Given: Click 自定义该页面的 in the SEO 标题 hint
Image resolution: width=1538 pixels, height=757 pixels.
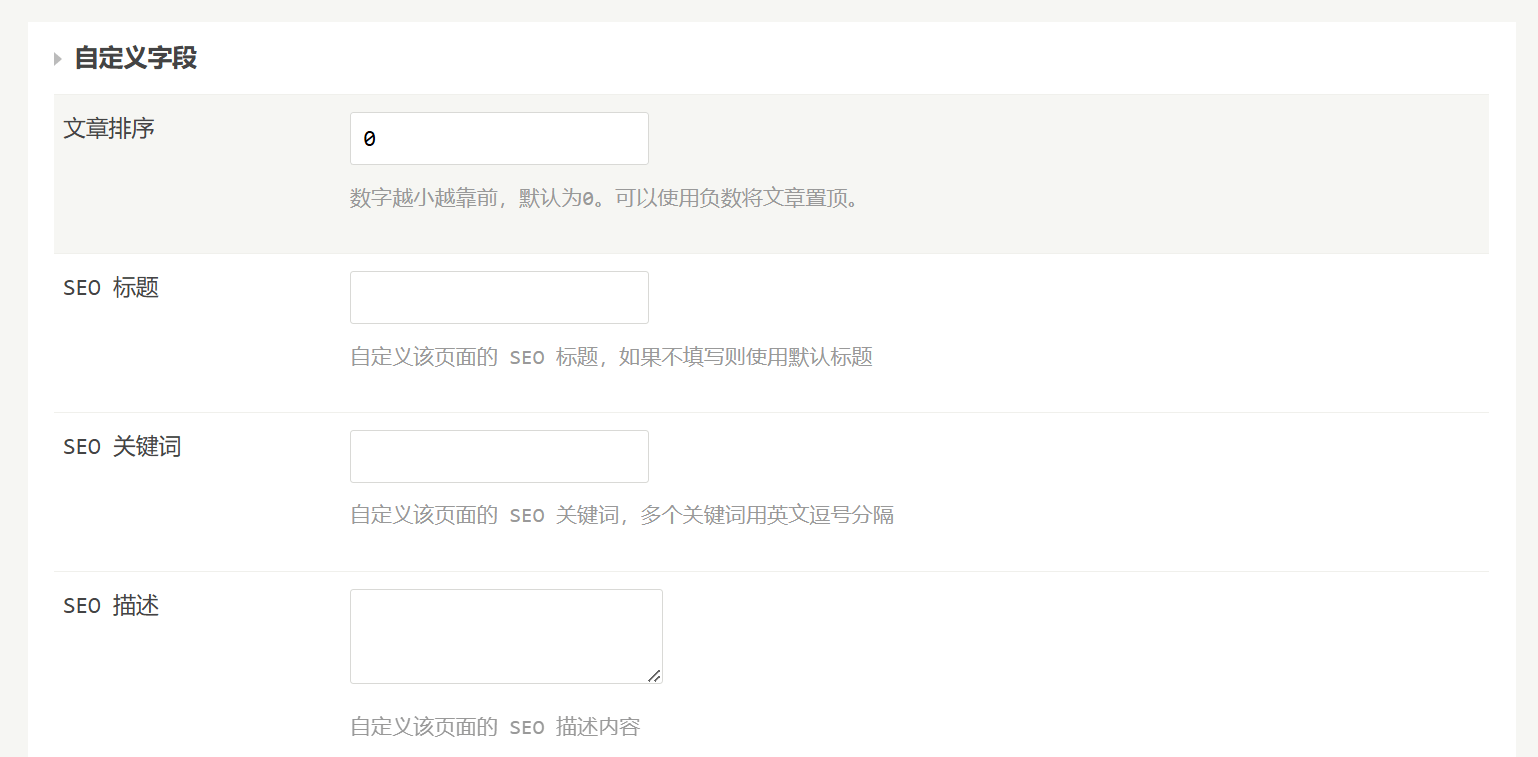Looking at the screenshot, I should [x=424, y=357].
